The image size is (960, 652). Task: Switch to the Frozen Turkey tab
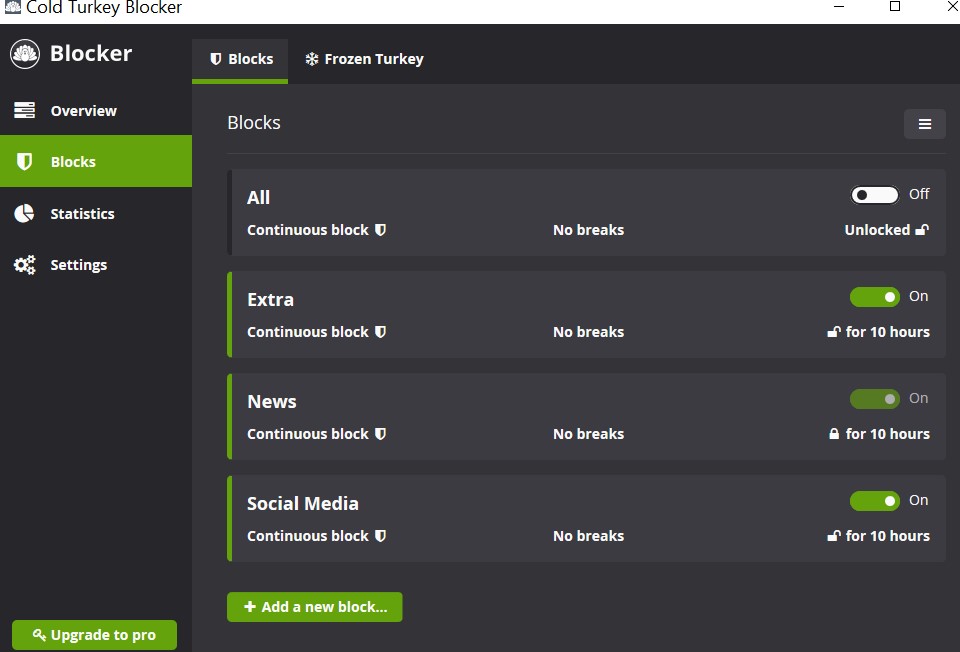[364, 59]
